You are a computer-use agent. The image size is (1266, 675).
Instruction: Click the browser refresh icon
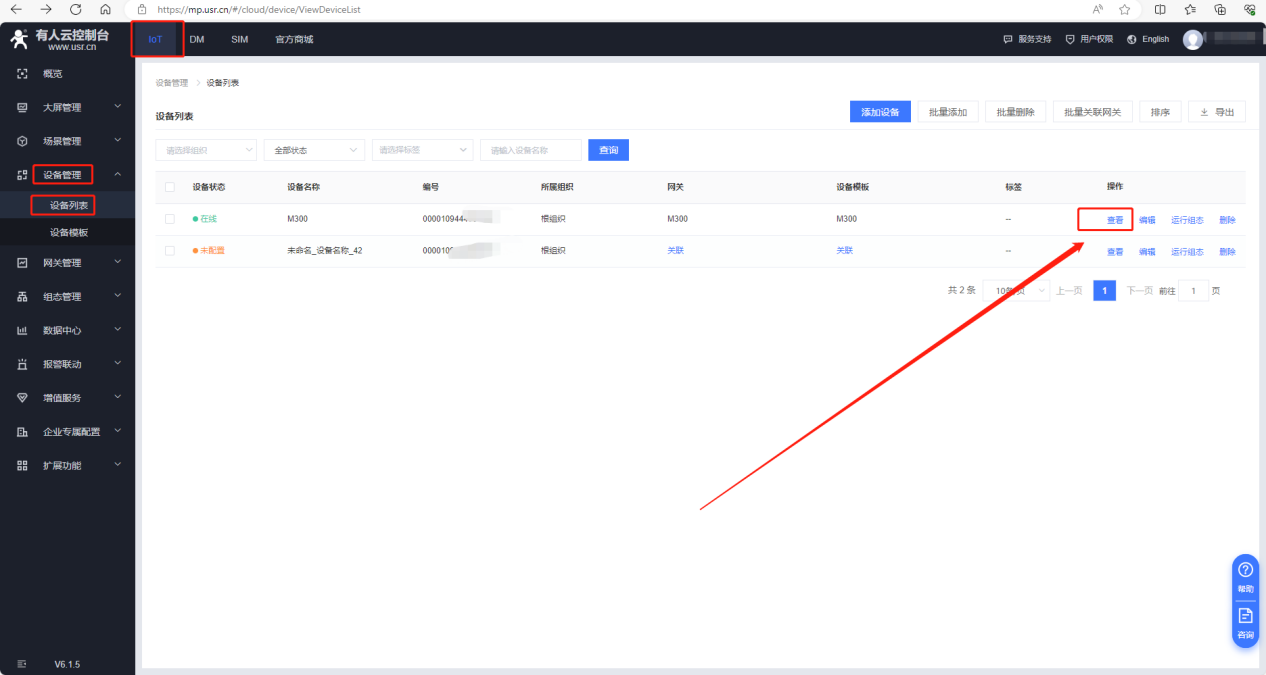click(75, 9)
